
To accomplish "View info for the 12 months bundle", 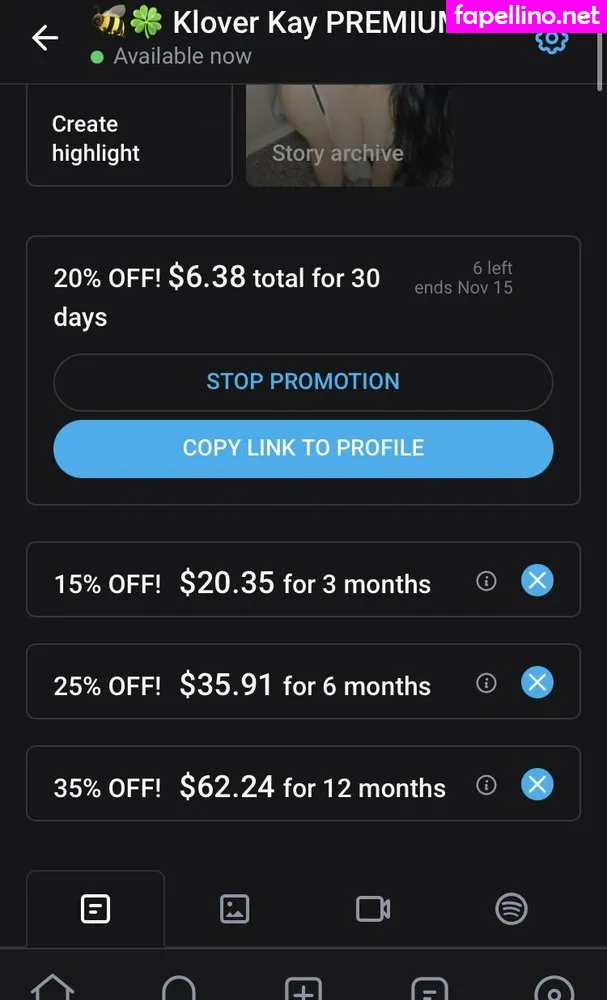I will coord(486,784).
